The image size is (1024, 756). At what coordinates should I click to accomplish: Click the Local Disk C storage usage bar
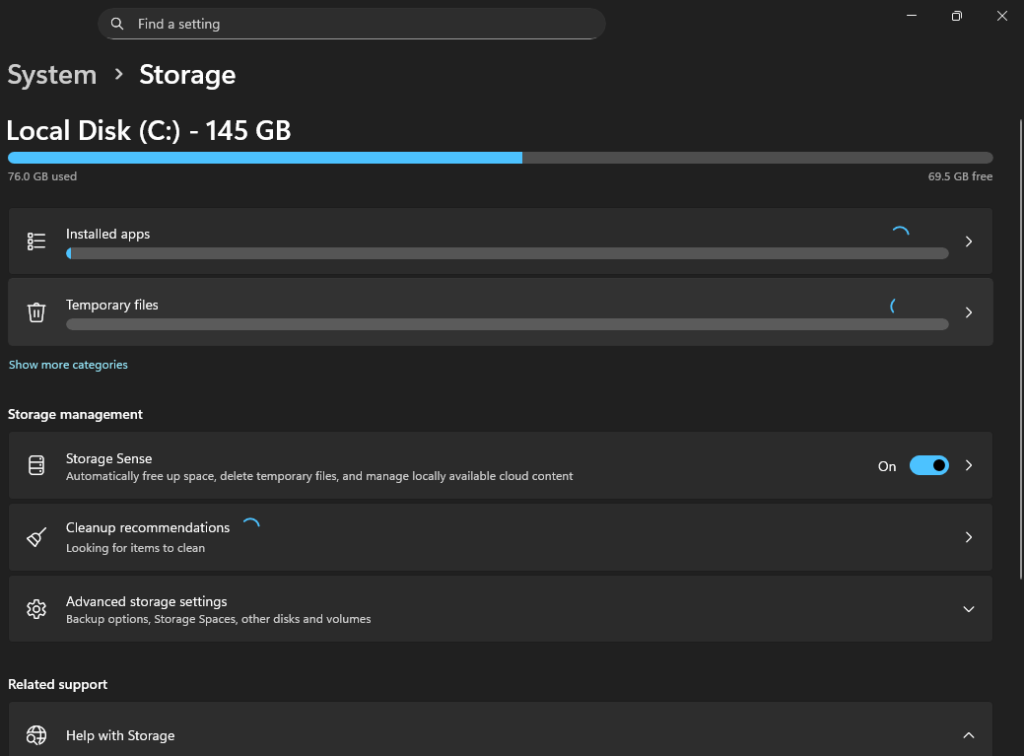(x=500, y=157)
